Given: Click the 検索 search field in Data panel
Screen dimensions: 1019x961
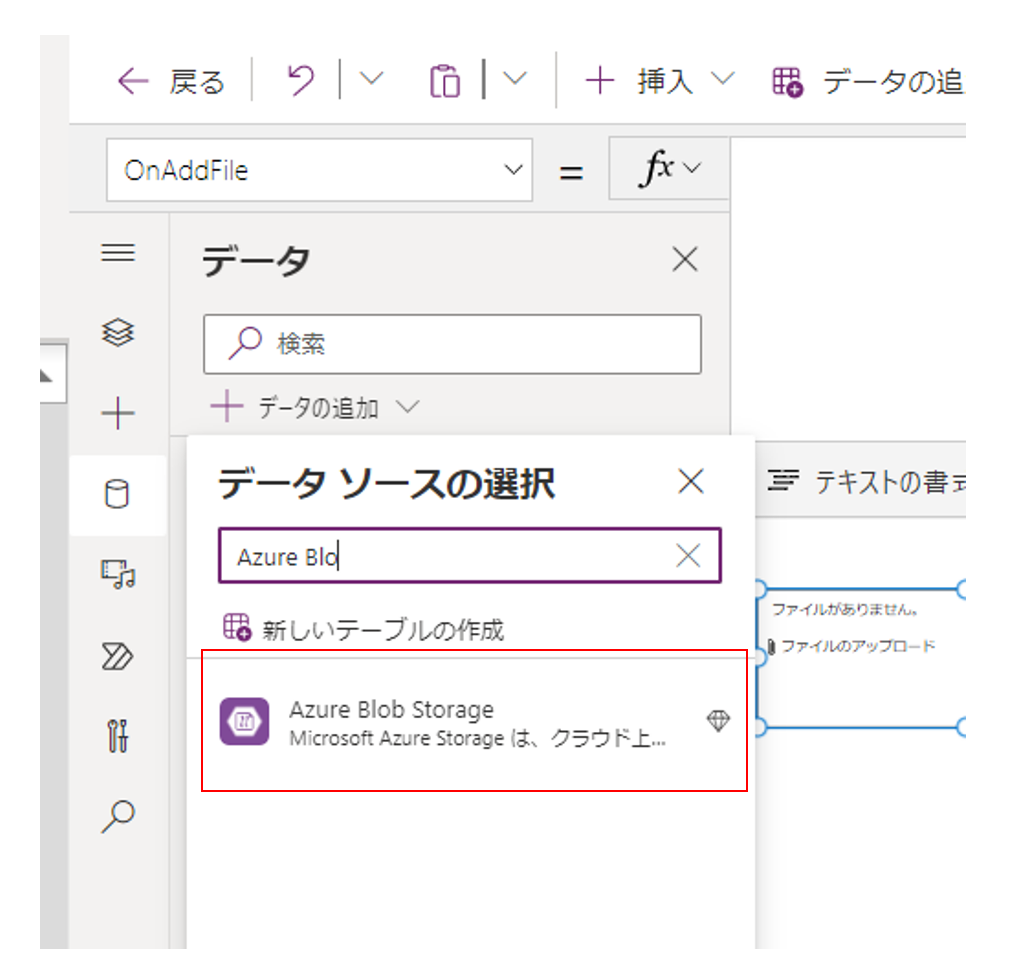Looking at the screenshot, I should (452, 344).
